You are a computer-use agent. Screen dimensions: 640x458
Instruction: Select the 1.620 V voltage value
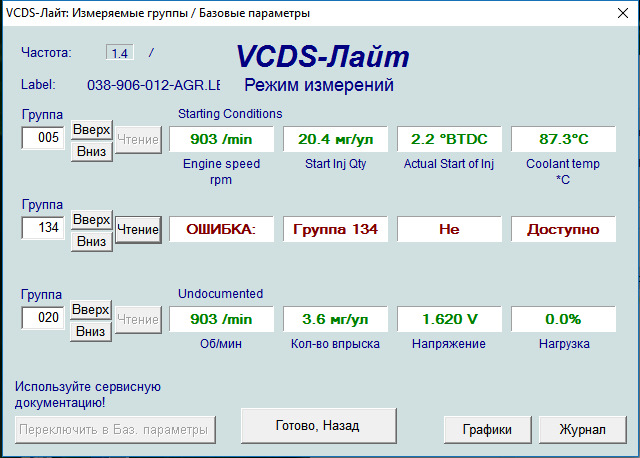point(449,319)
